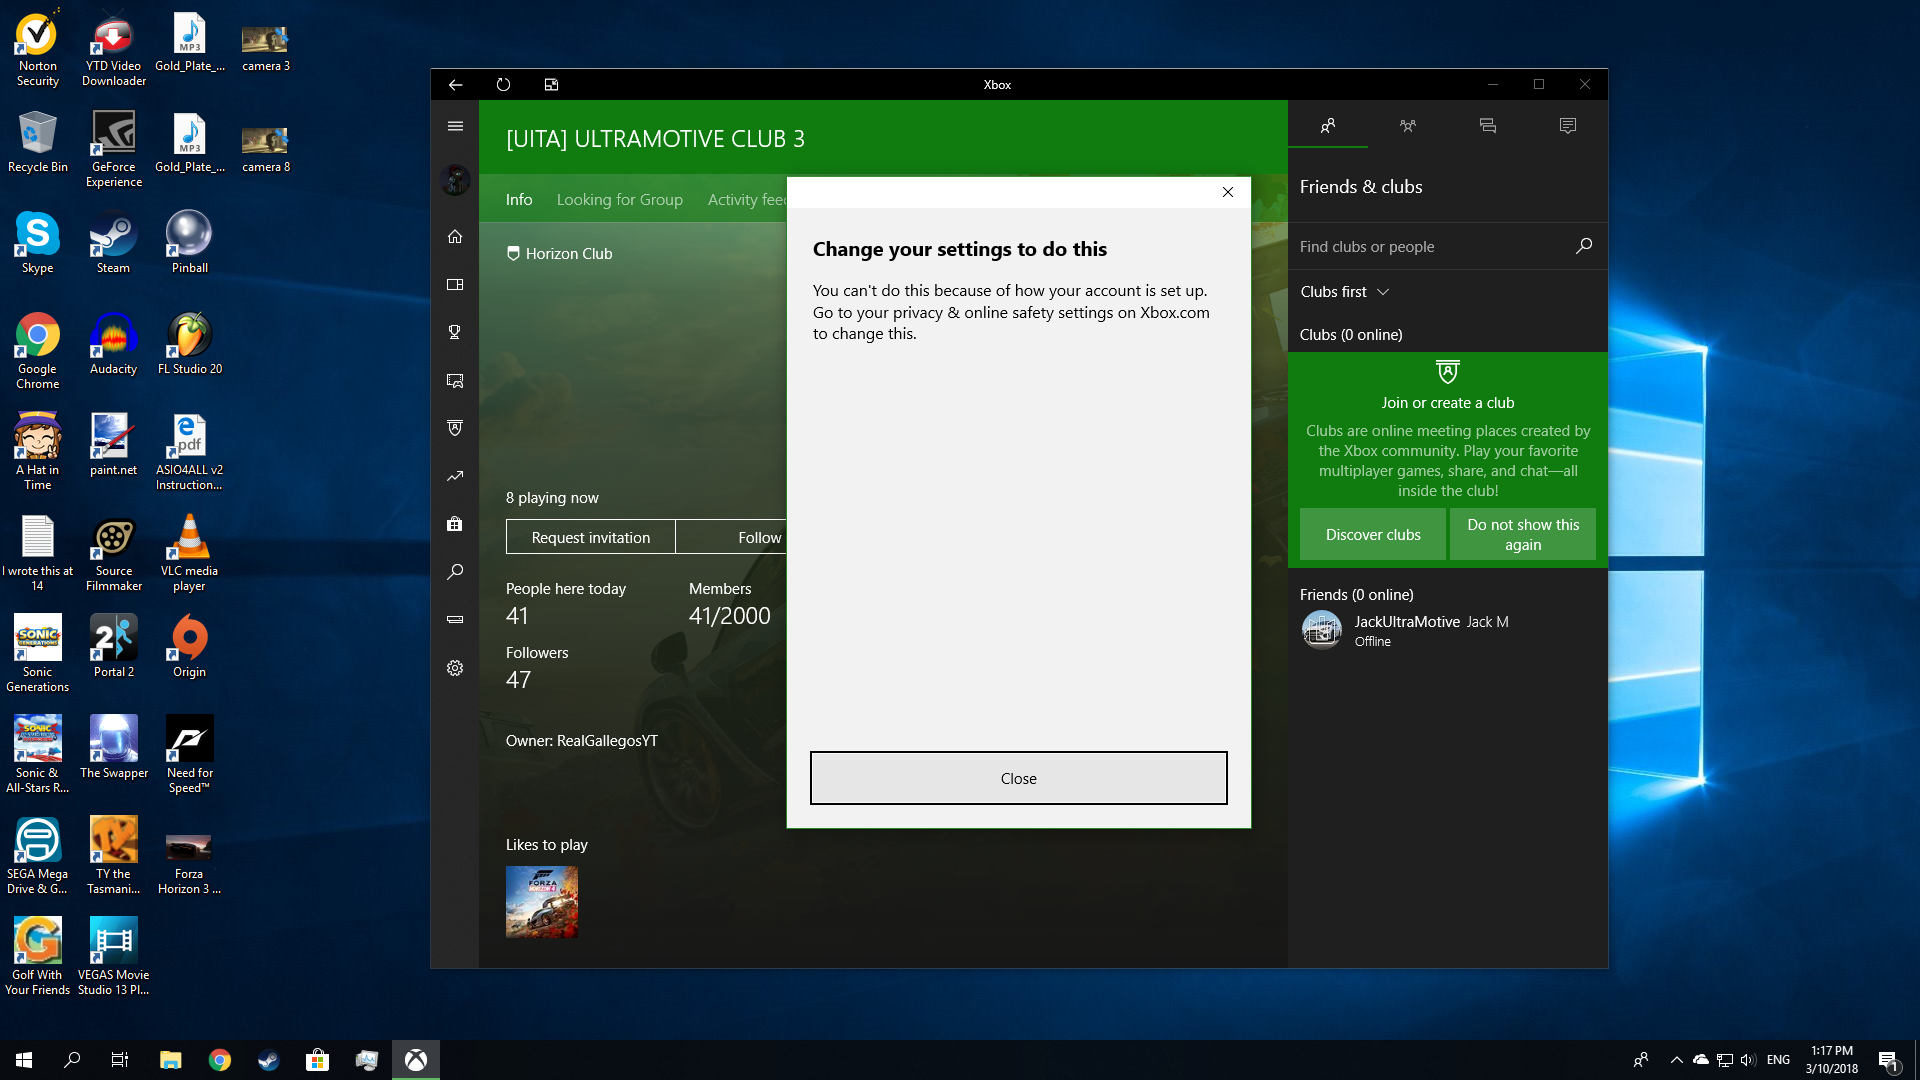The width and height of the screenshot is (1920, 1080).
Task: Open Steam from the taskbar
Action: pos(269,1060)
